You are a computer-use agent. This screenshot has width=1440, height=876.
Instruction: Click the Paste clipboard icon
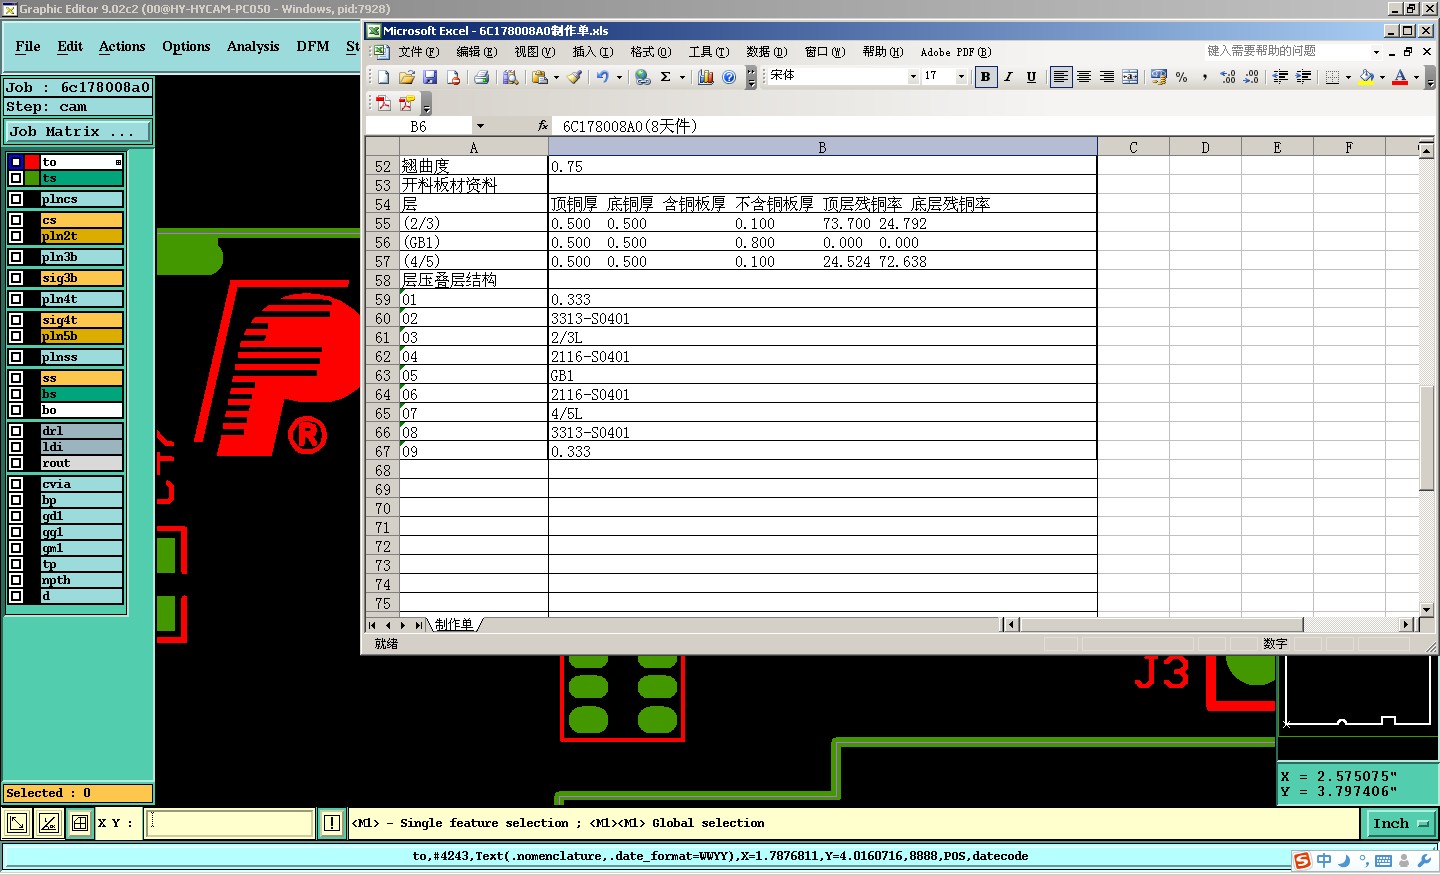(x=540, y=77)
